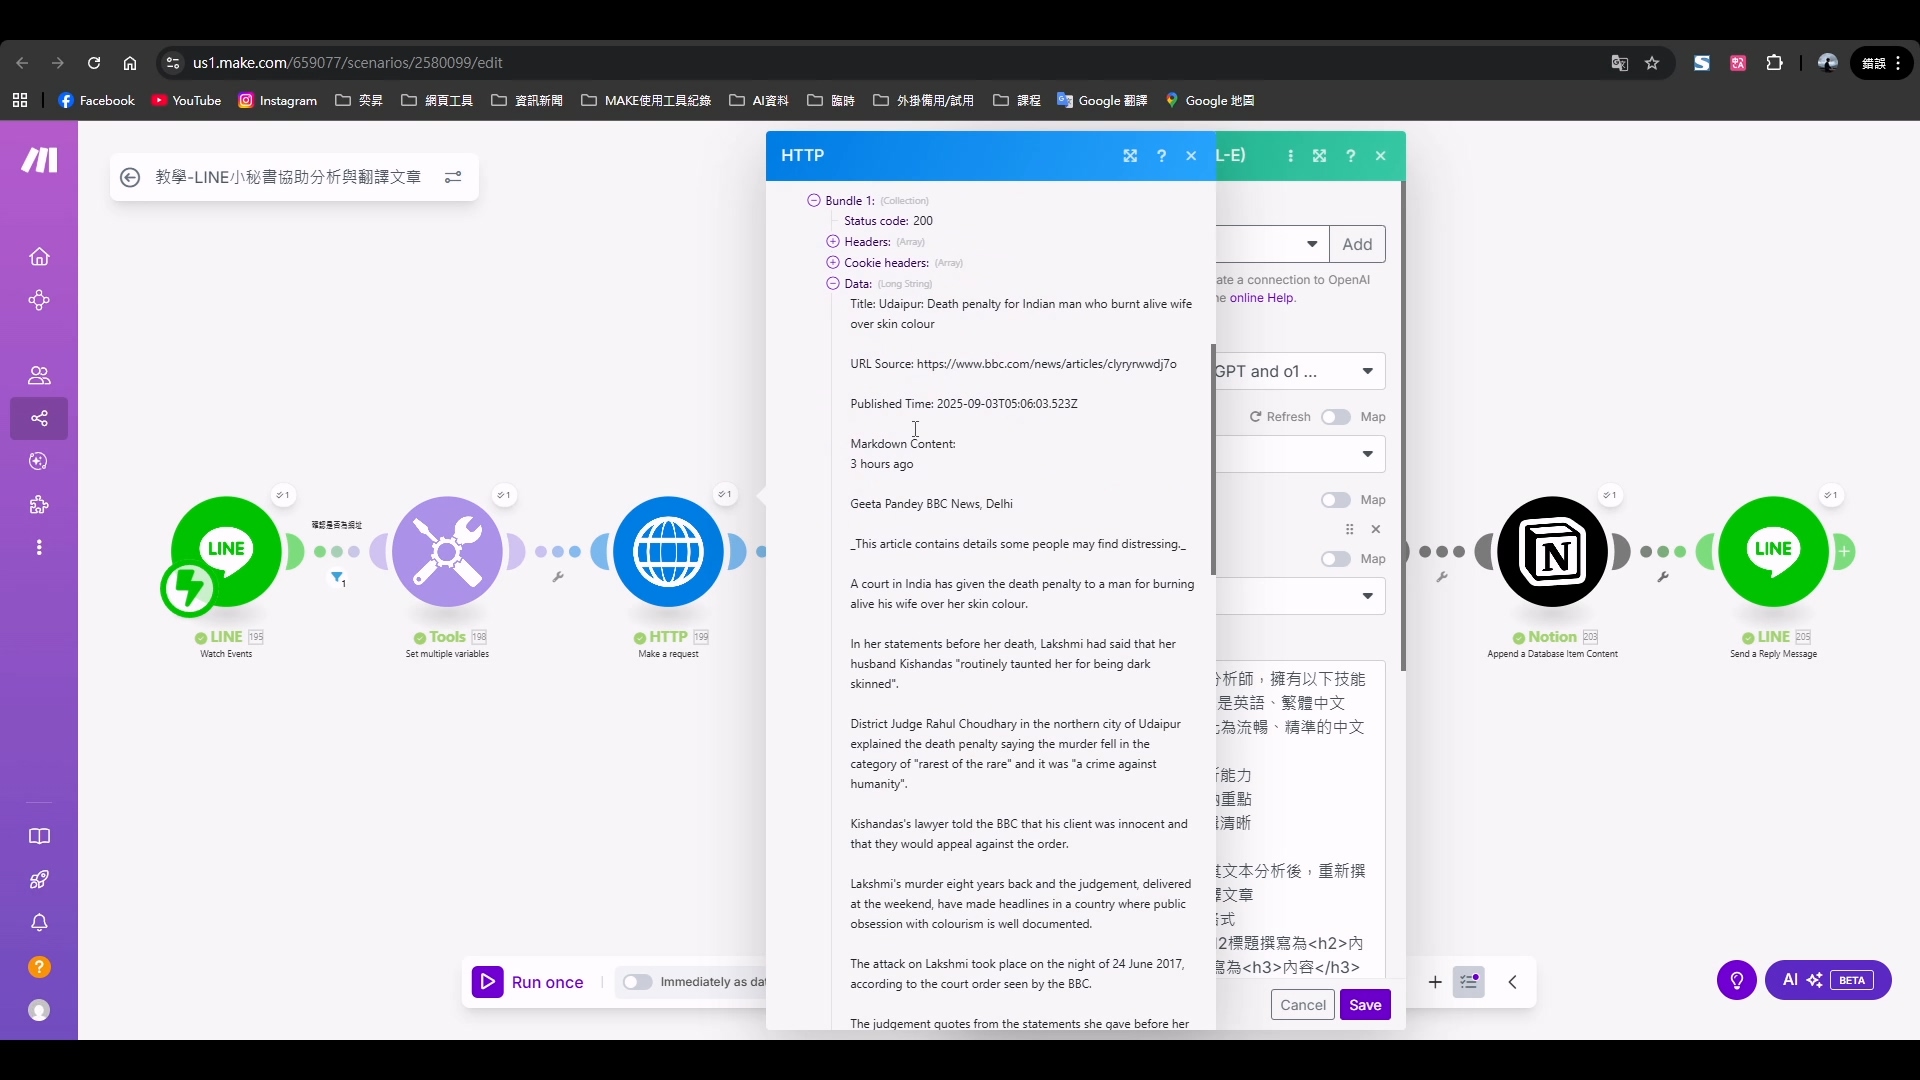The image size is (1920, 1080).
Task: Open the online Help link
Action: (1261, 298)
